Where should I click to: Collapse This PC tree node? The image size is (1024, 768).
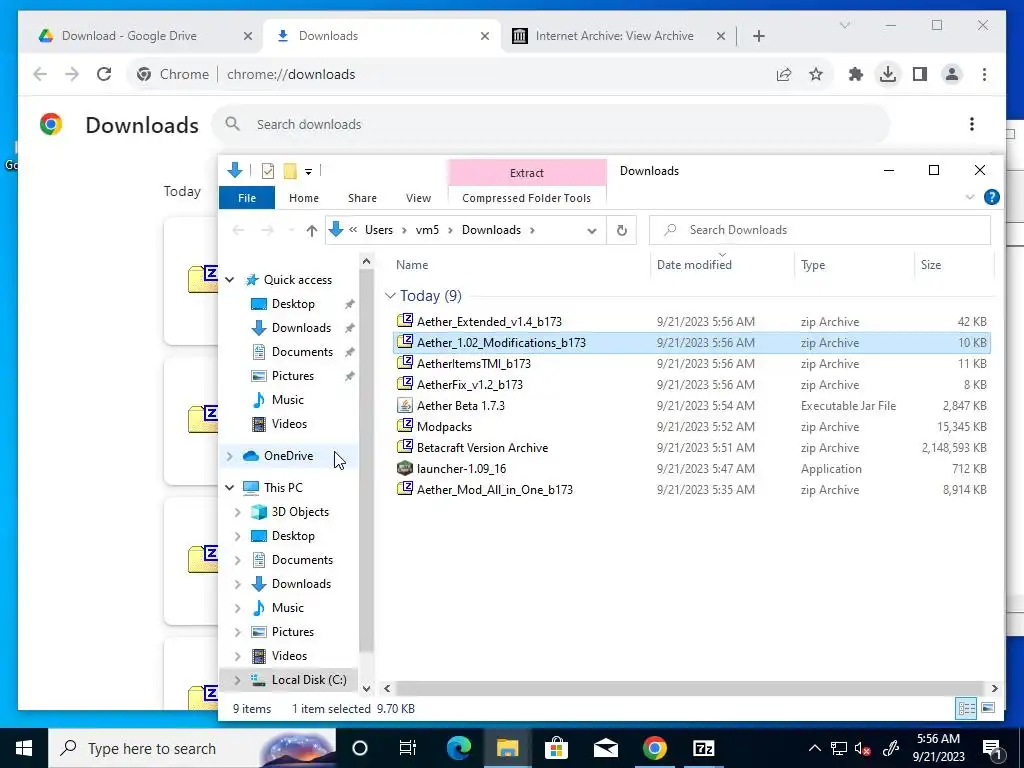pyautogui.click(x=229, y=487)
